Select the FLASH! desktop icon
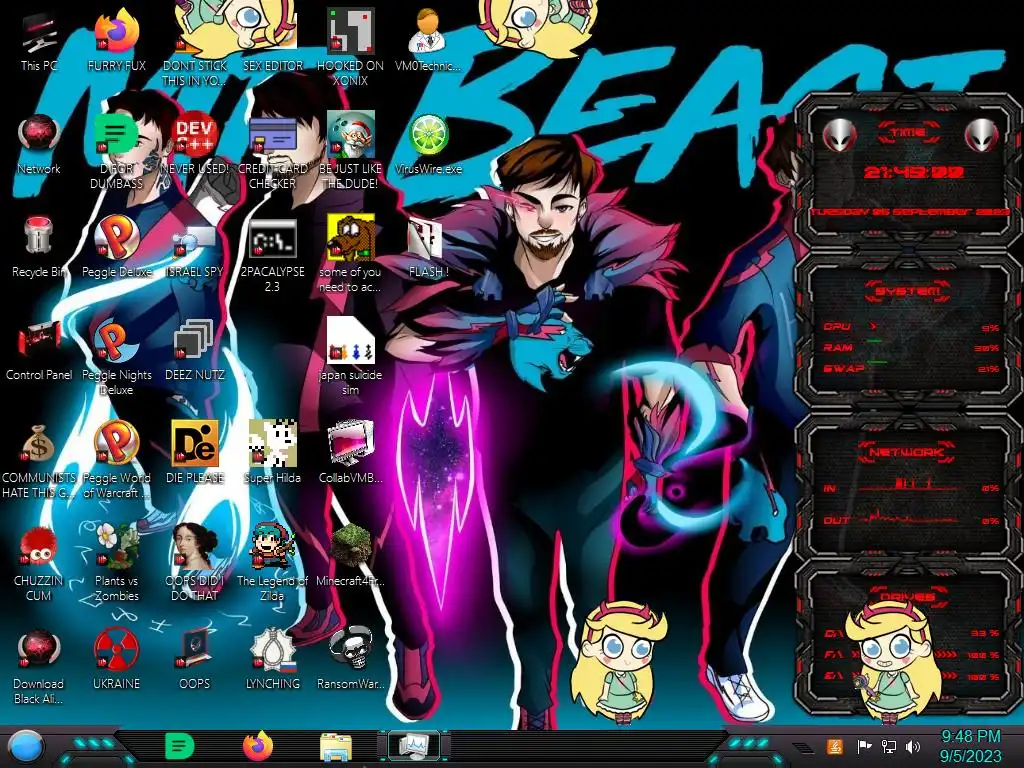1024x768 pixels. [x=428, y=248]
